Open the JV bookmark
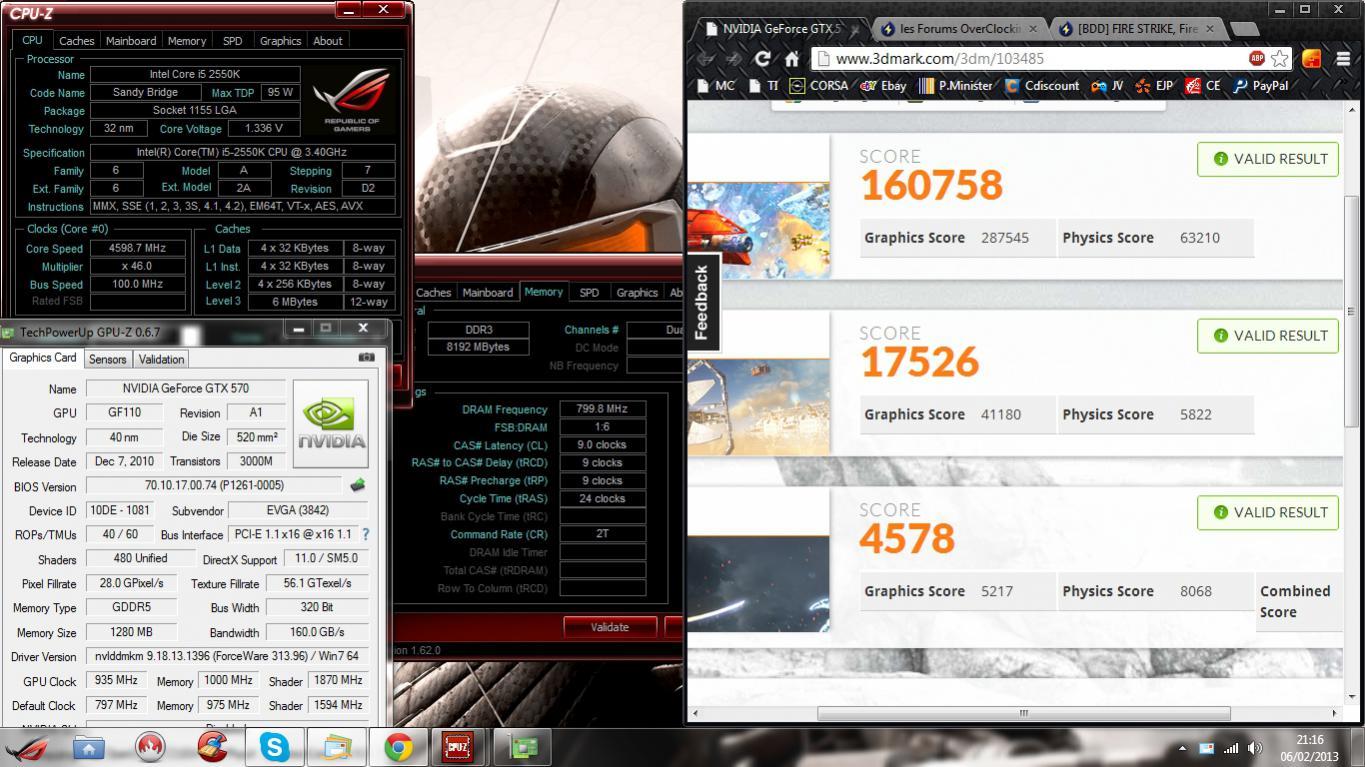The image size is (1365, 767). [1107, 86]
